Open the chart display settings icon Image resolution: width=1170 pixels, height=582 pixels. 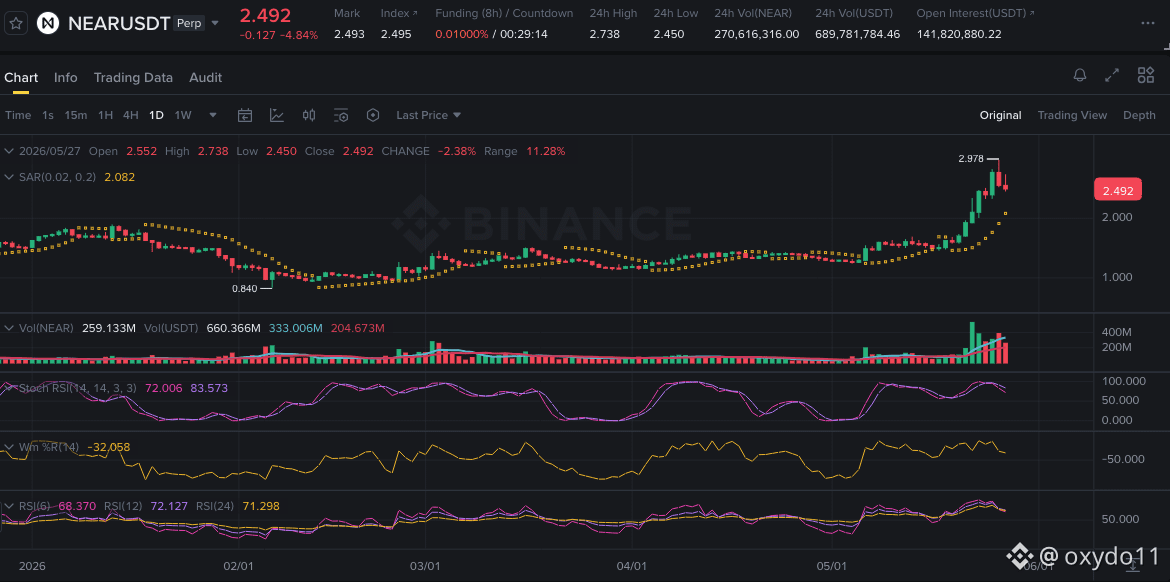[341, 115]
